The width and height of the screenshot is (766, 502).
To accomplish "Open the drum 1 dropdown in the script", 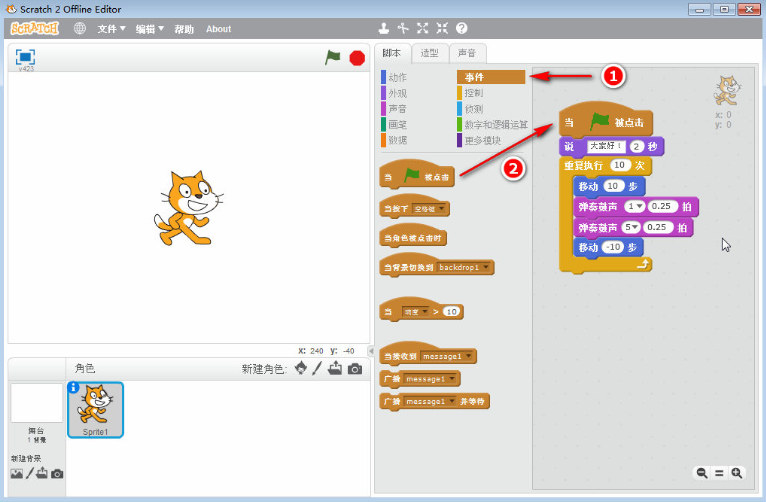I will [635, 207].
